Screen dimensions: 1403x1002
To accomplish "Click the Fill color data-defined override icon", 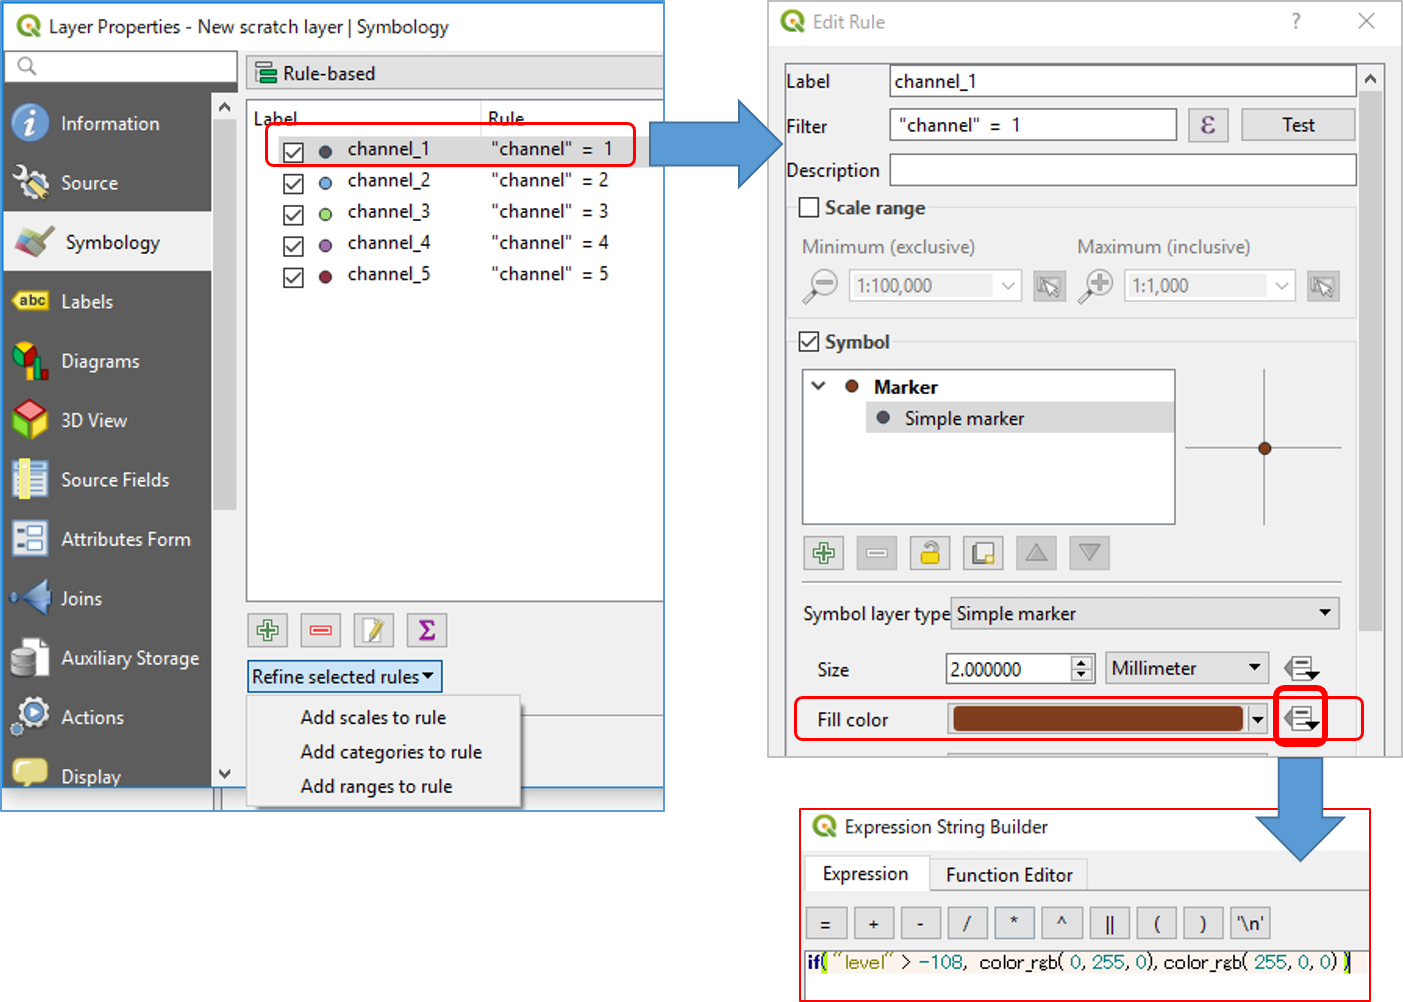I will pyautogui.click(x=1300, y=718).
